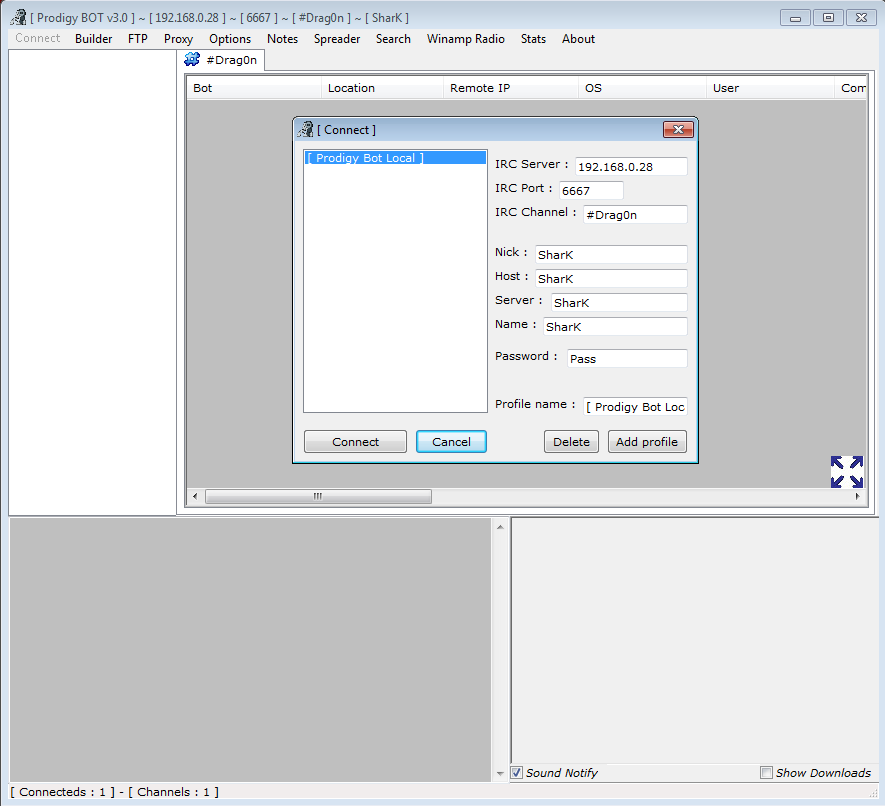
Task: Click the #Drag0n tab puzzle icon
Action: (x=192, y=60)
